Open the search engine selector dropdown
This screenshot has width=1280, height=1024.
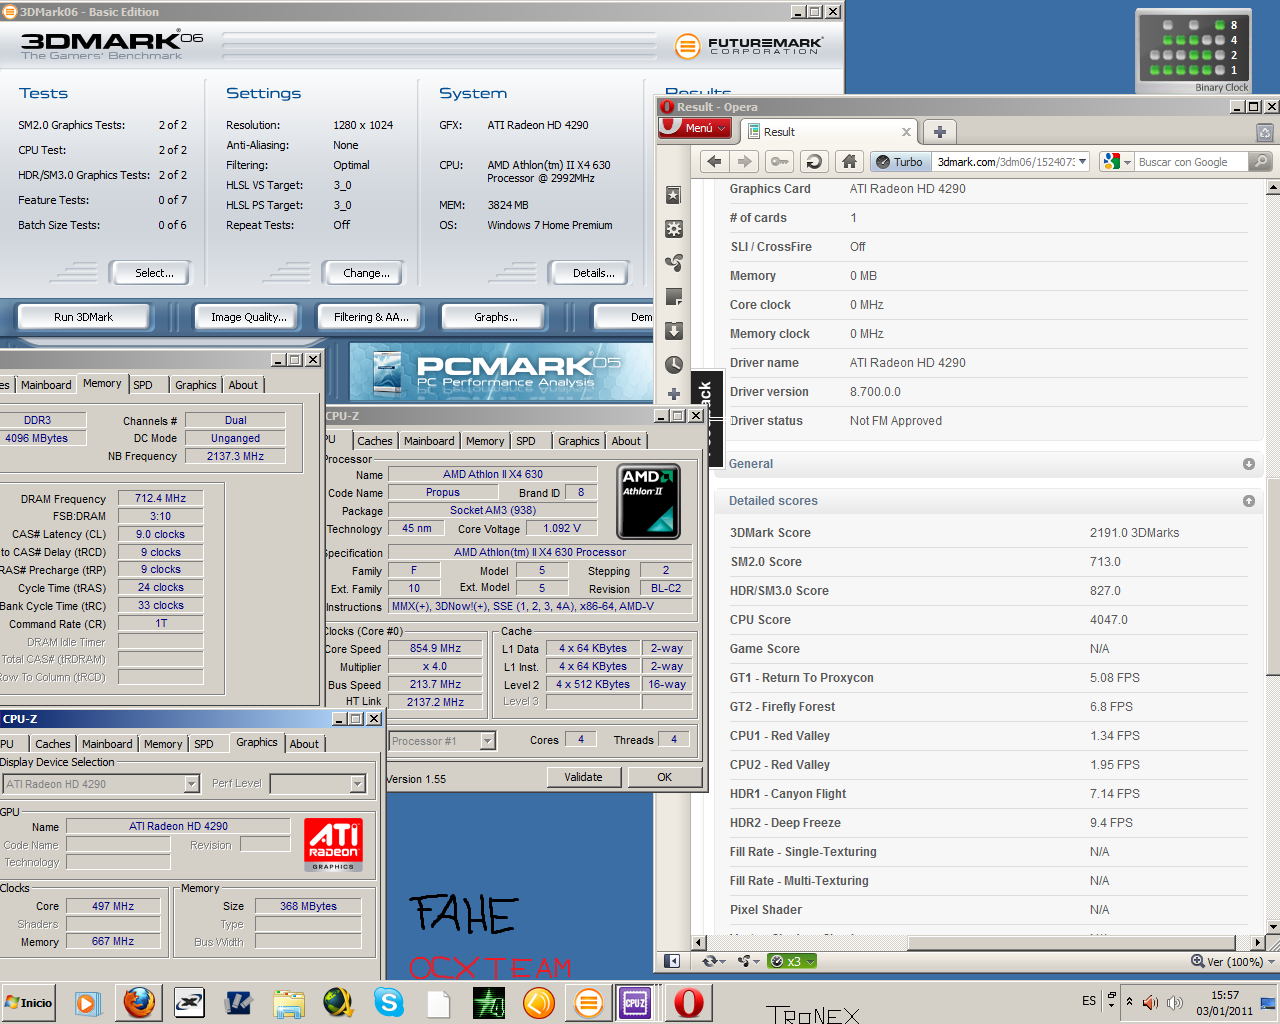pos(1116,161)
